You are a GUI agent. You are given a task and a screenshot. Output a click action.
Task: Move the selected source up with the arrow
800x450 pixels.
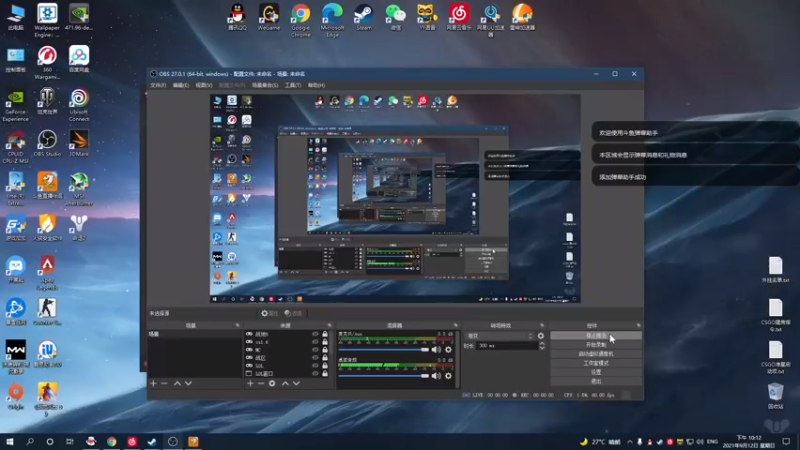(285, 383)
